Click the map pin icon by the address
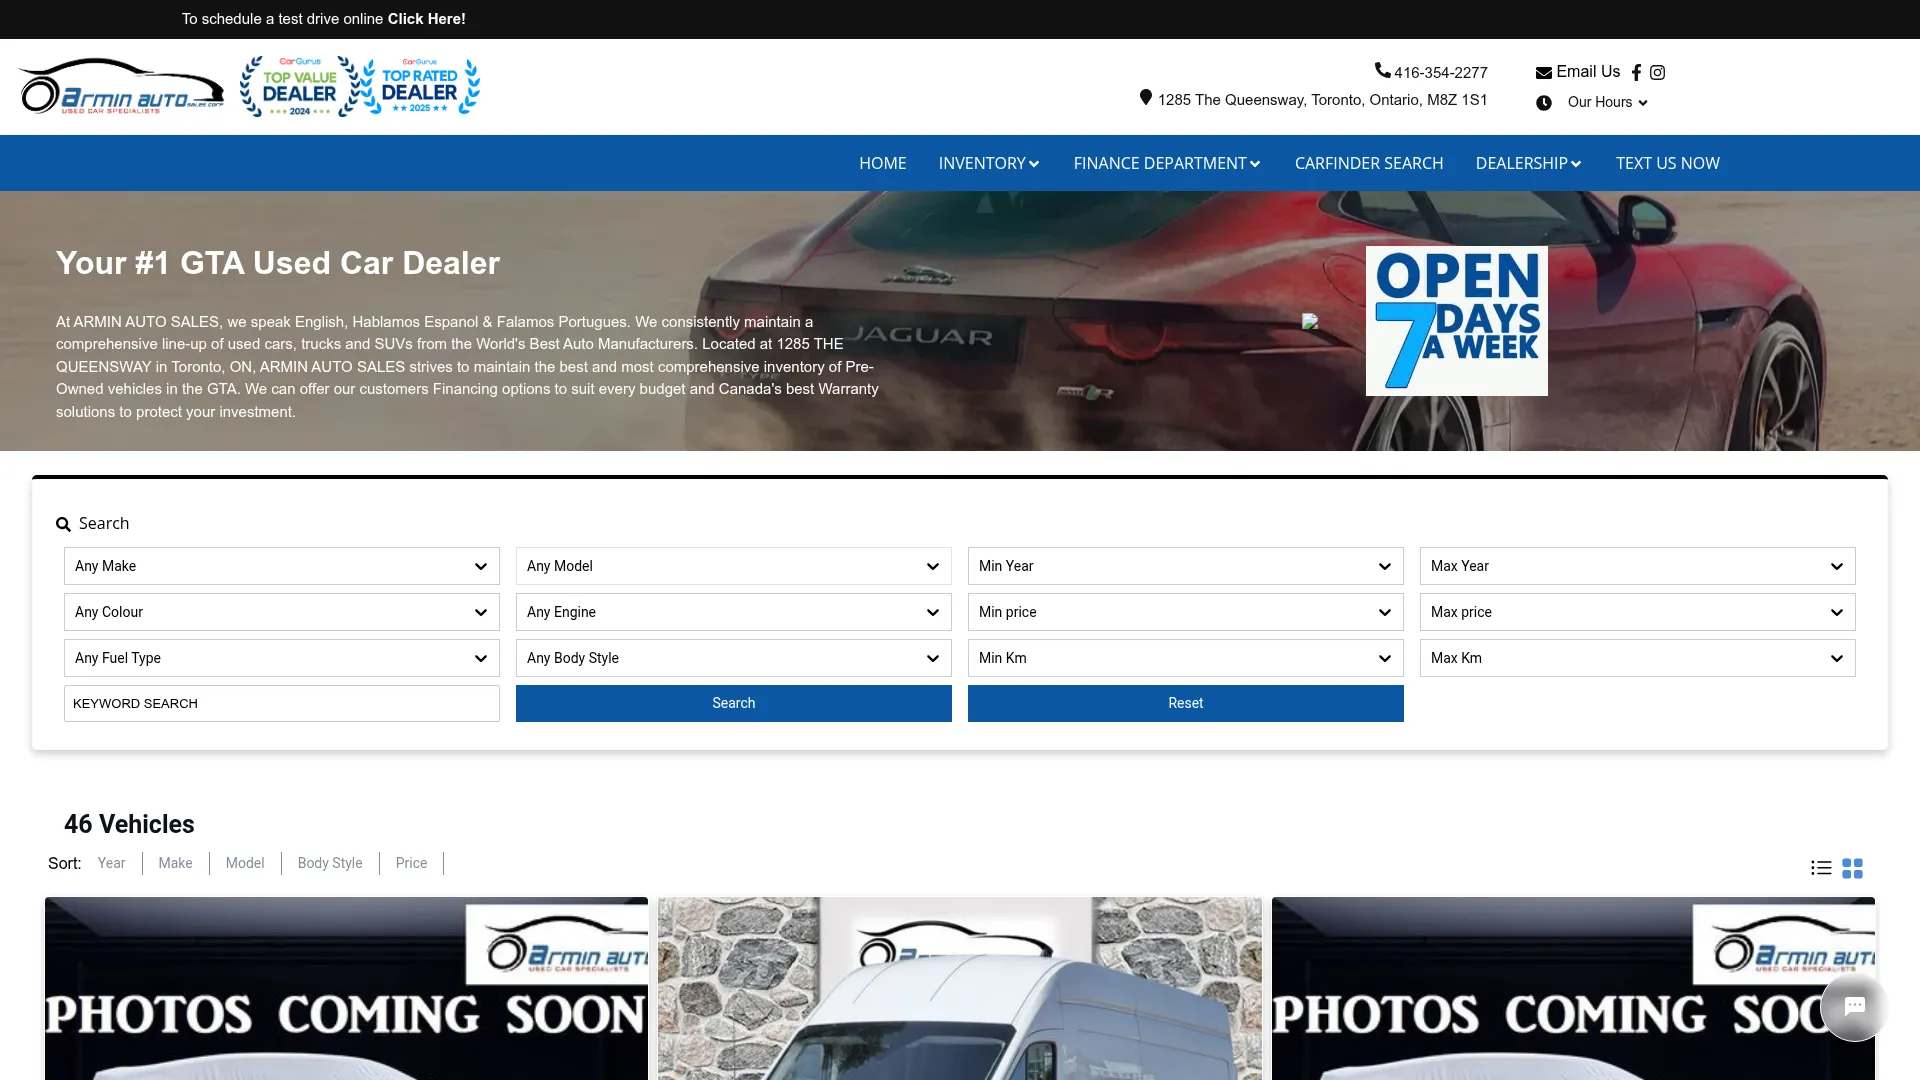 (1146, 98)
